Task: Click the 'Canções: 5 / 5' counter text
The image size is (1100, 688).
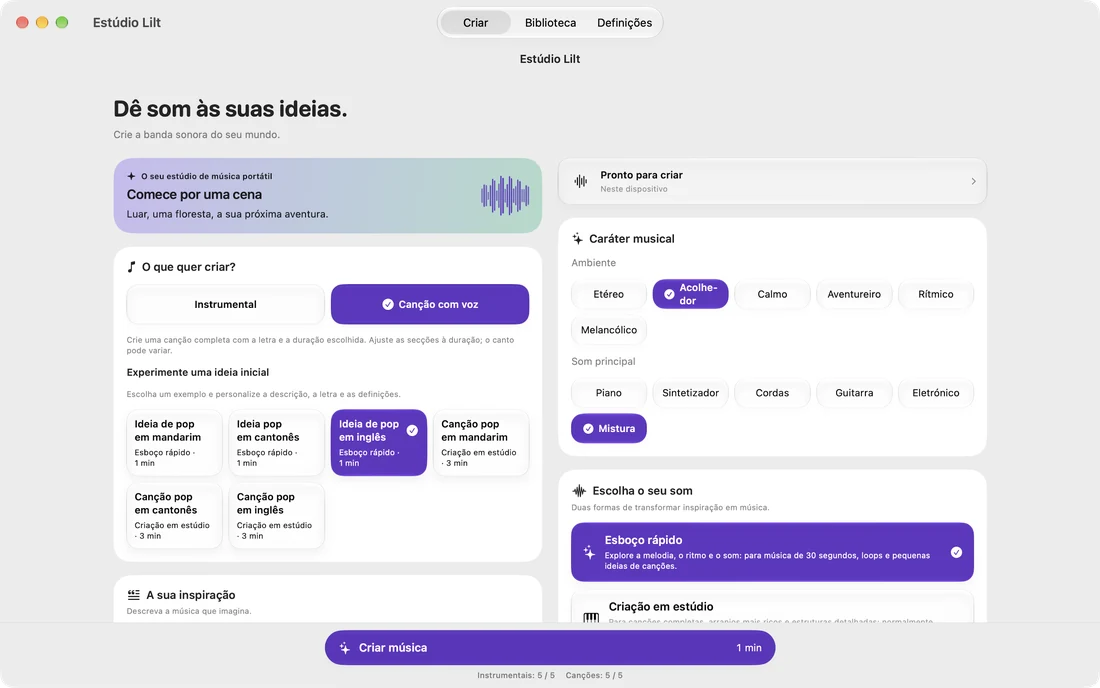Action: [594, 675]
